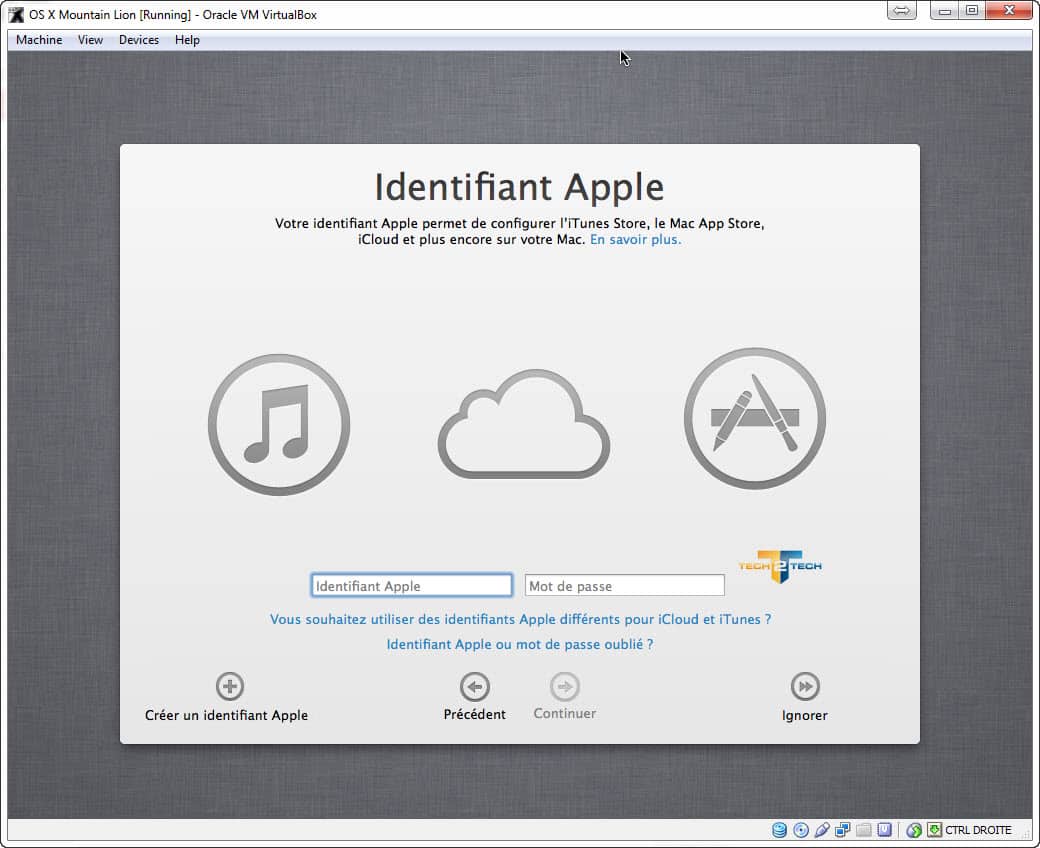The height and width of the screenshot is (848, 1040).
Task: Click the En savoir plus link
Action: point(635,239)
